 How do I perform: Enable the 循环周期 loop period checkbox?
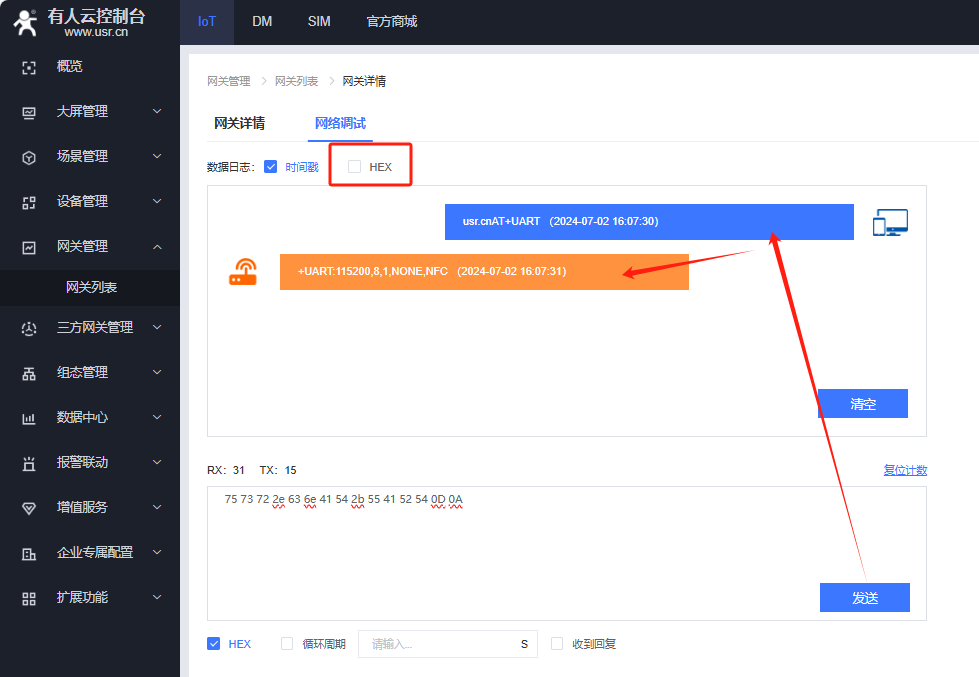pos(287,644)
